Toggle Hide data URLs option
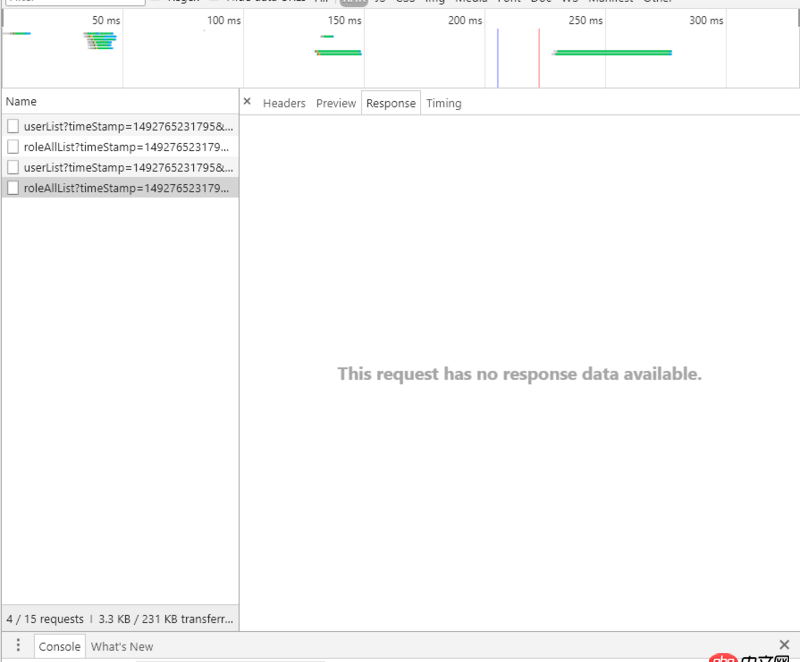800x662 pixels. pos(214,2)
